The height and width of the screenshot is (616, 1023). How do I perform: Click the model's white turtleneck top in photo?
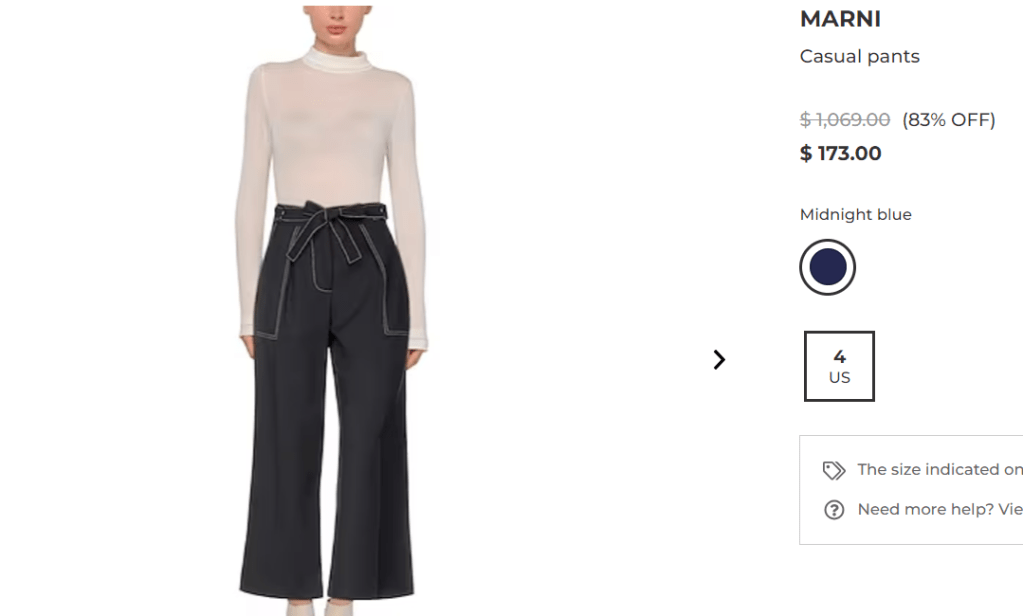[329, 131]
